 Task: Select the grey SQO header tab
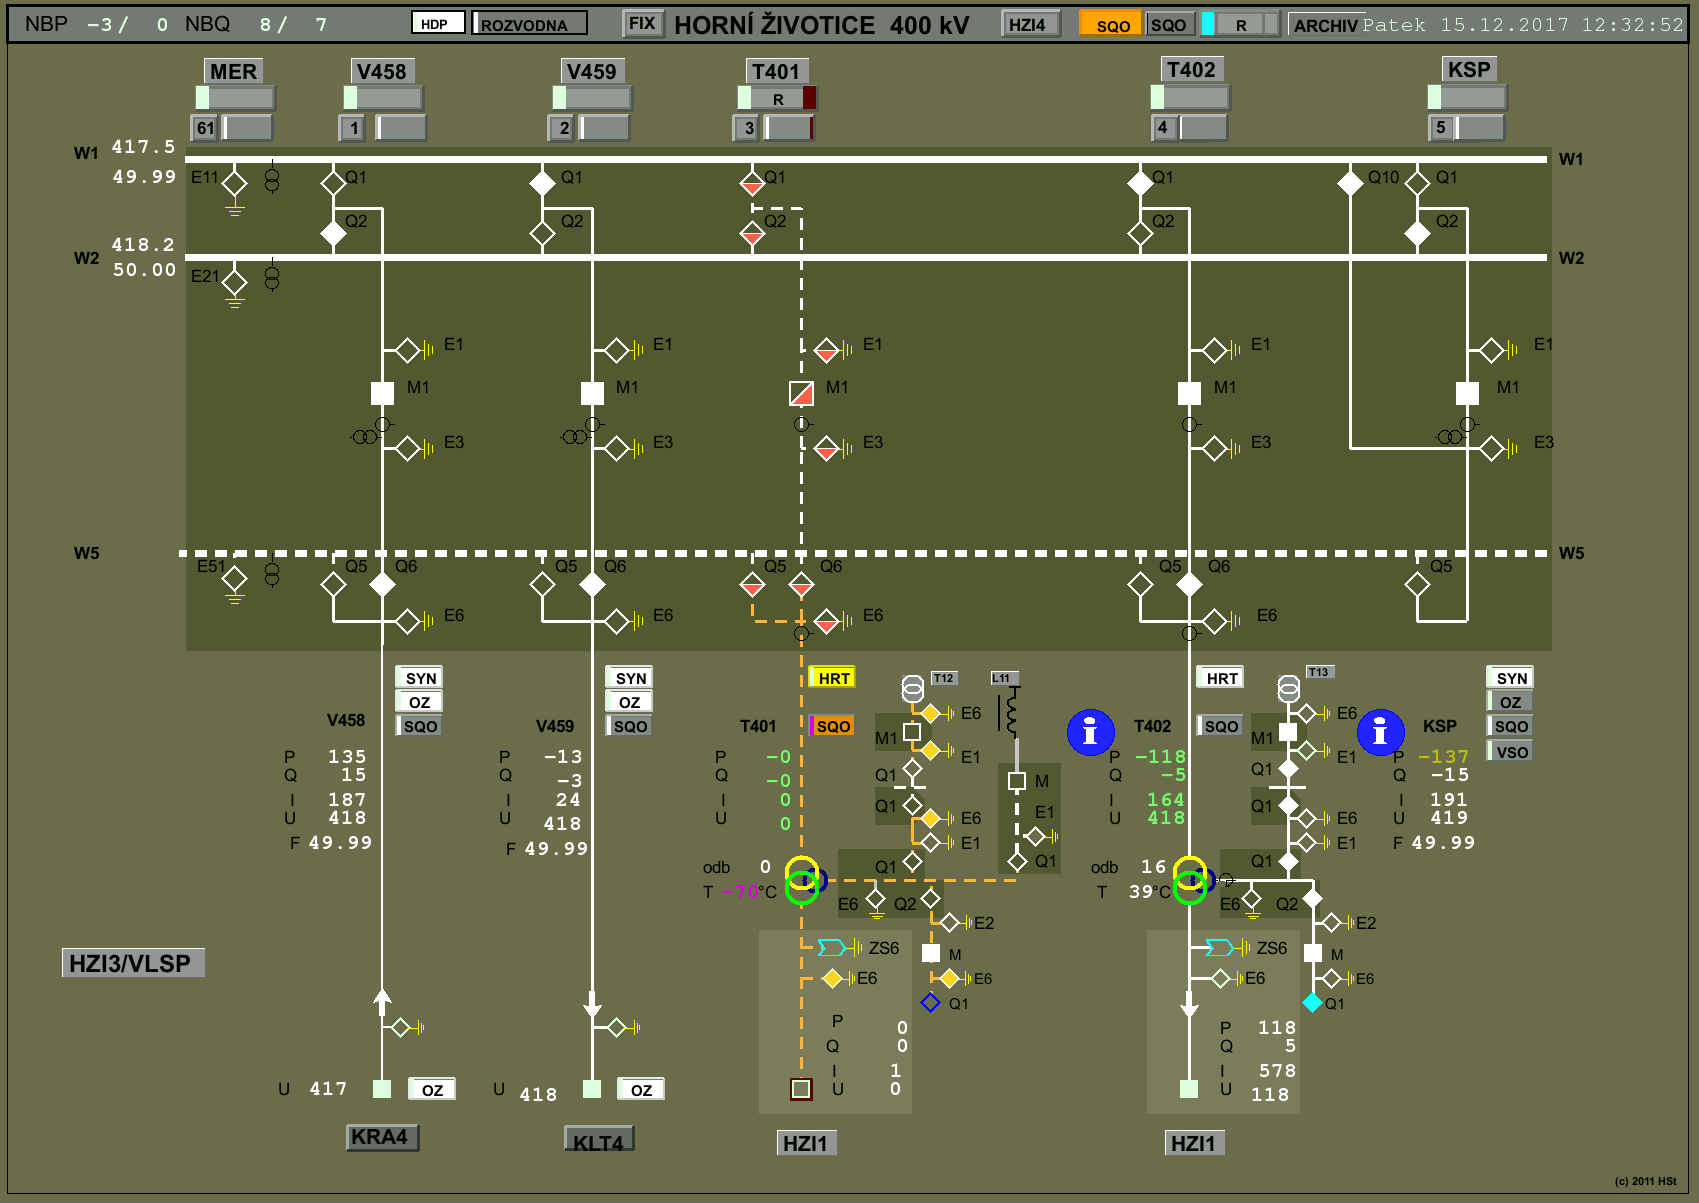pyautogui.click(x=1169, y=24)
